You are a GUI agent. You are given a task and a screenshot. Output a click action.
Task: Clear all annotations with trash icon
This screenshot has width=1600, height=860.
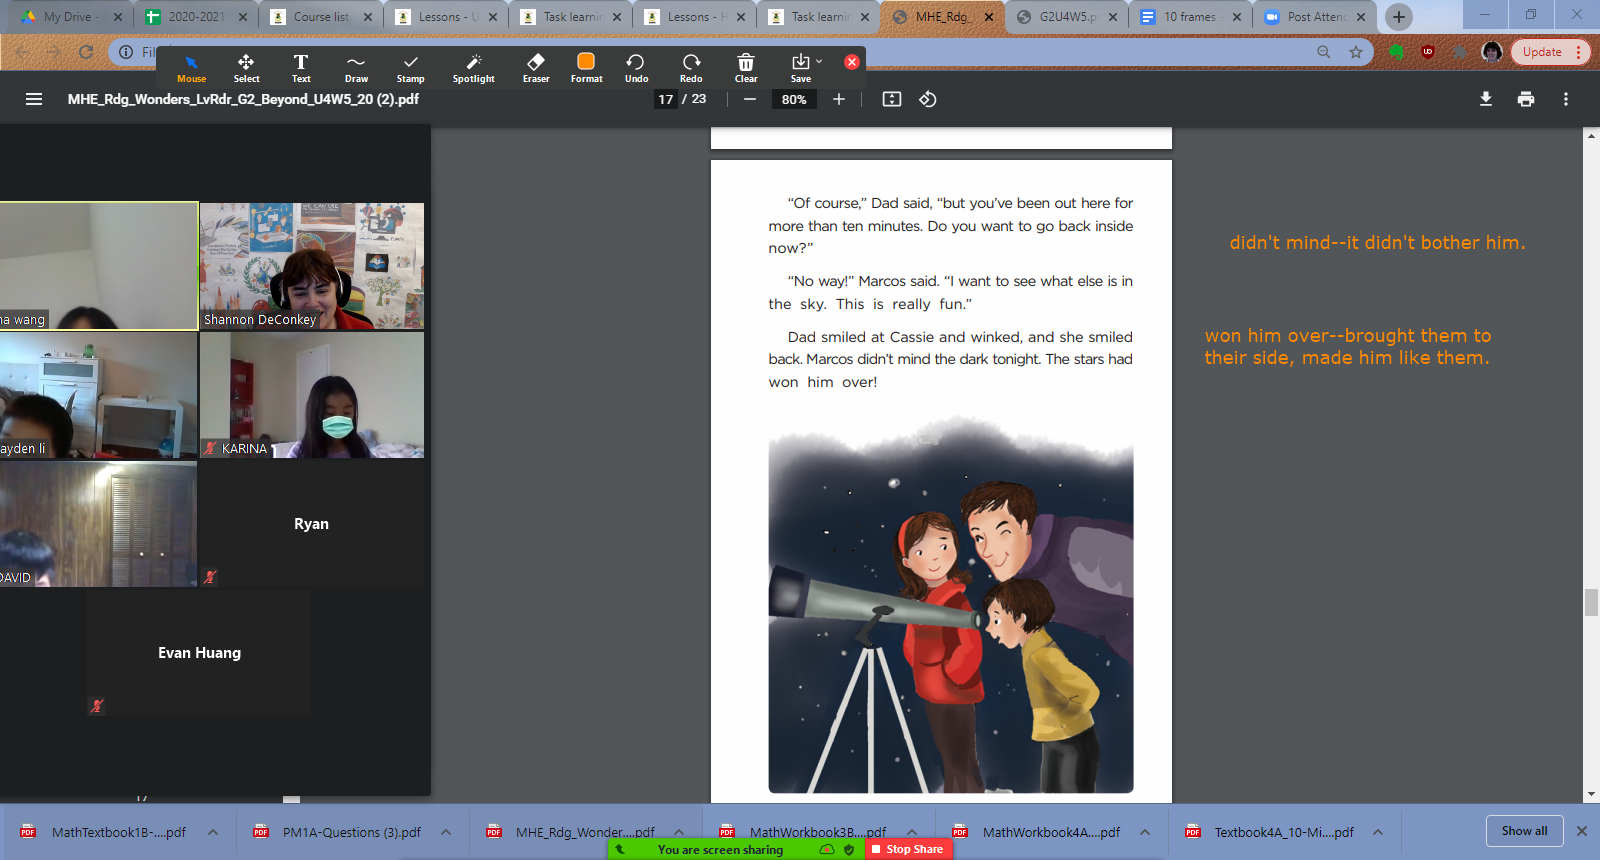746,68
